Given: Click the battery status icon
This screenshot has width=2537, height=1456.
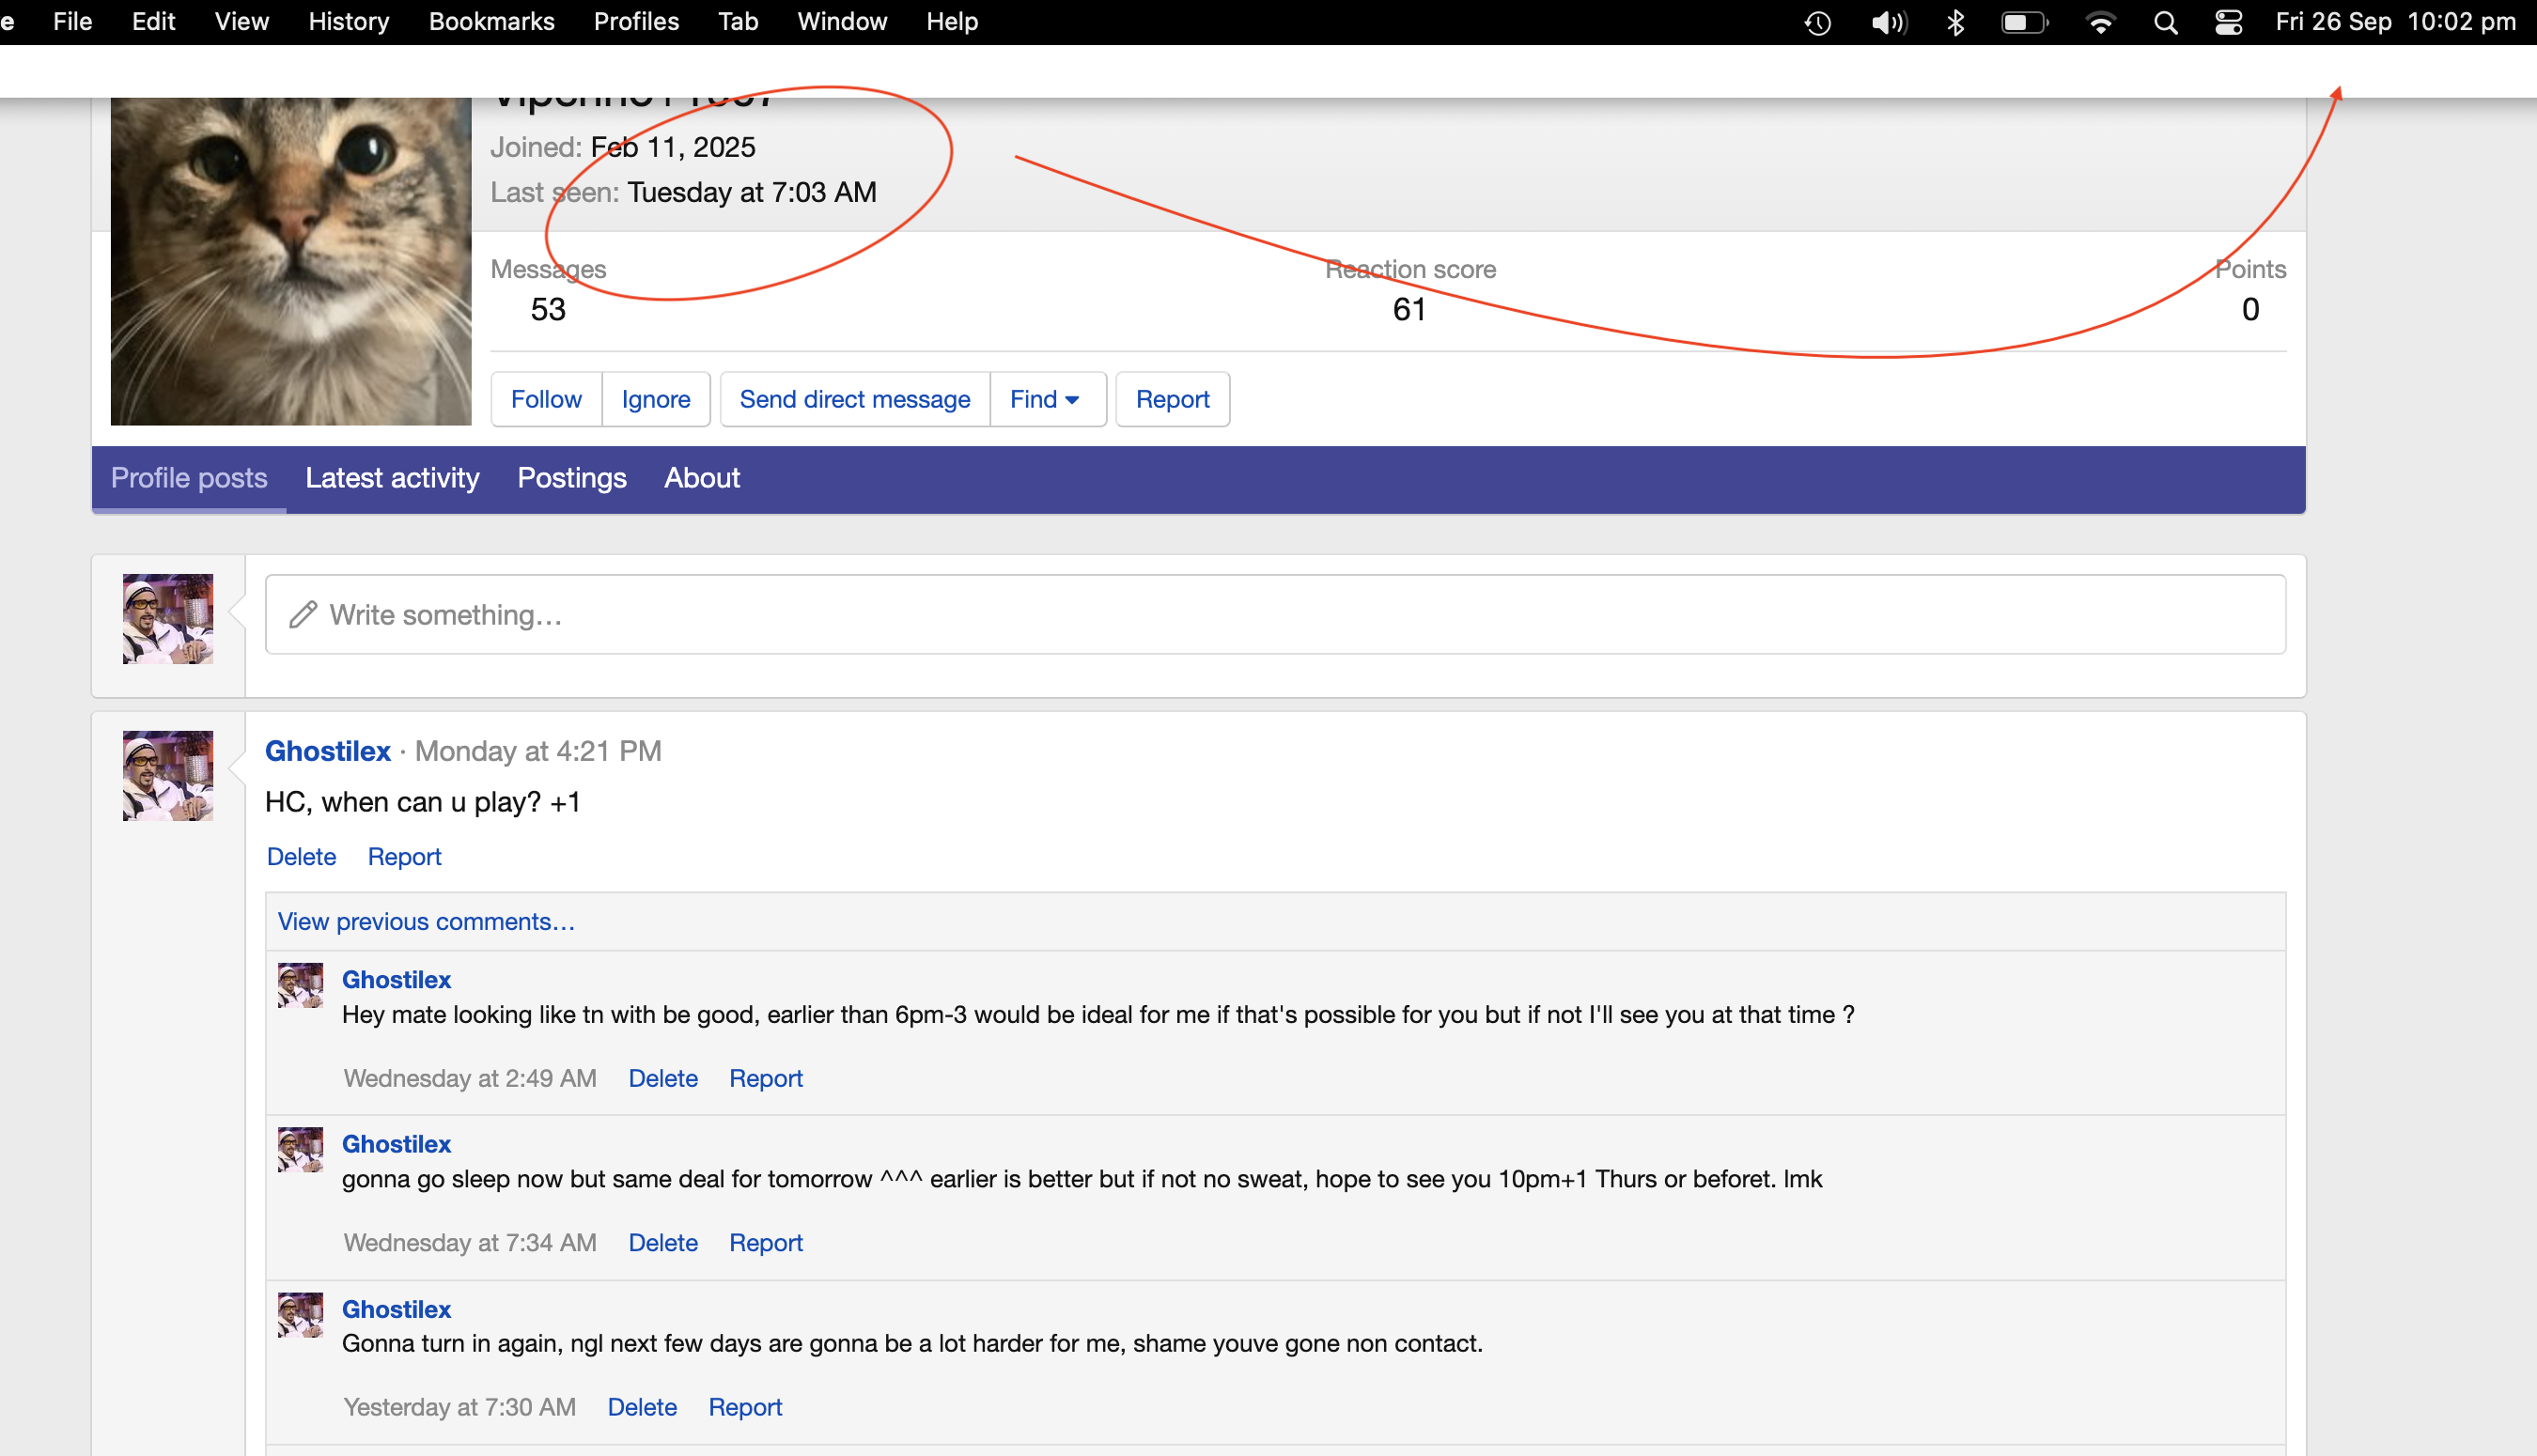Looking at the screenshot, I should tap(2023, 22).
